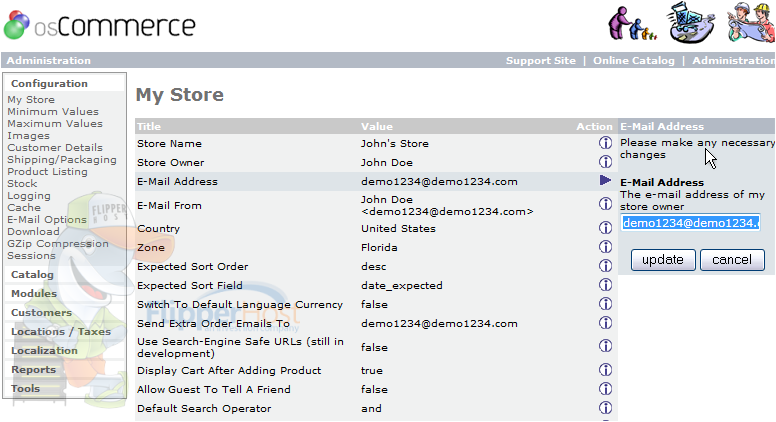
Task: Open Images in the sidebar
Action: [28, 136]
